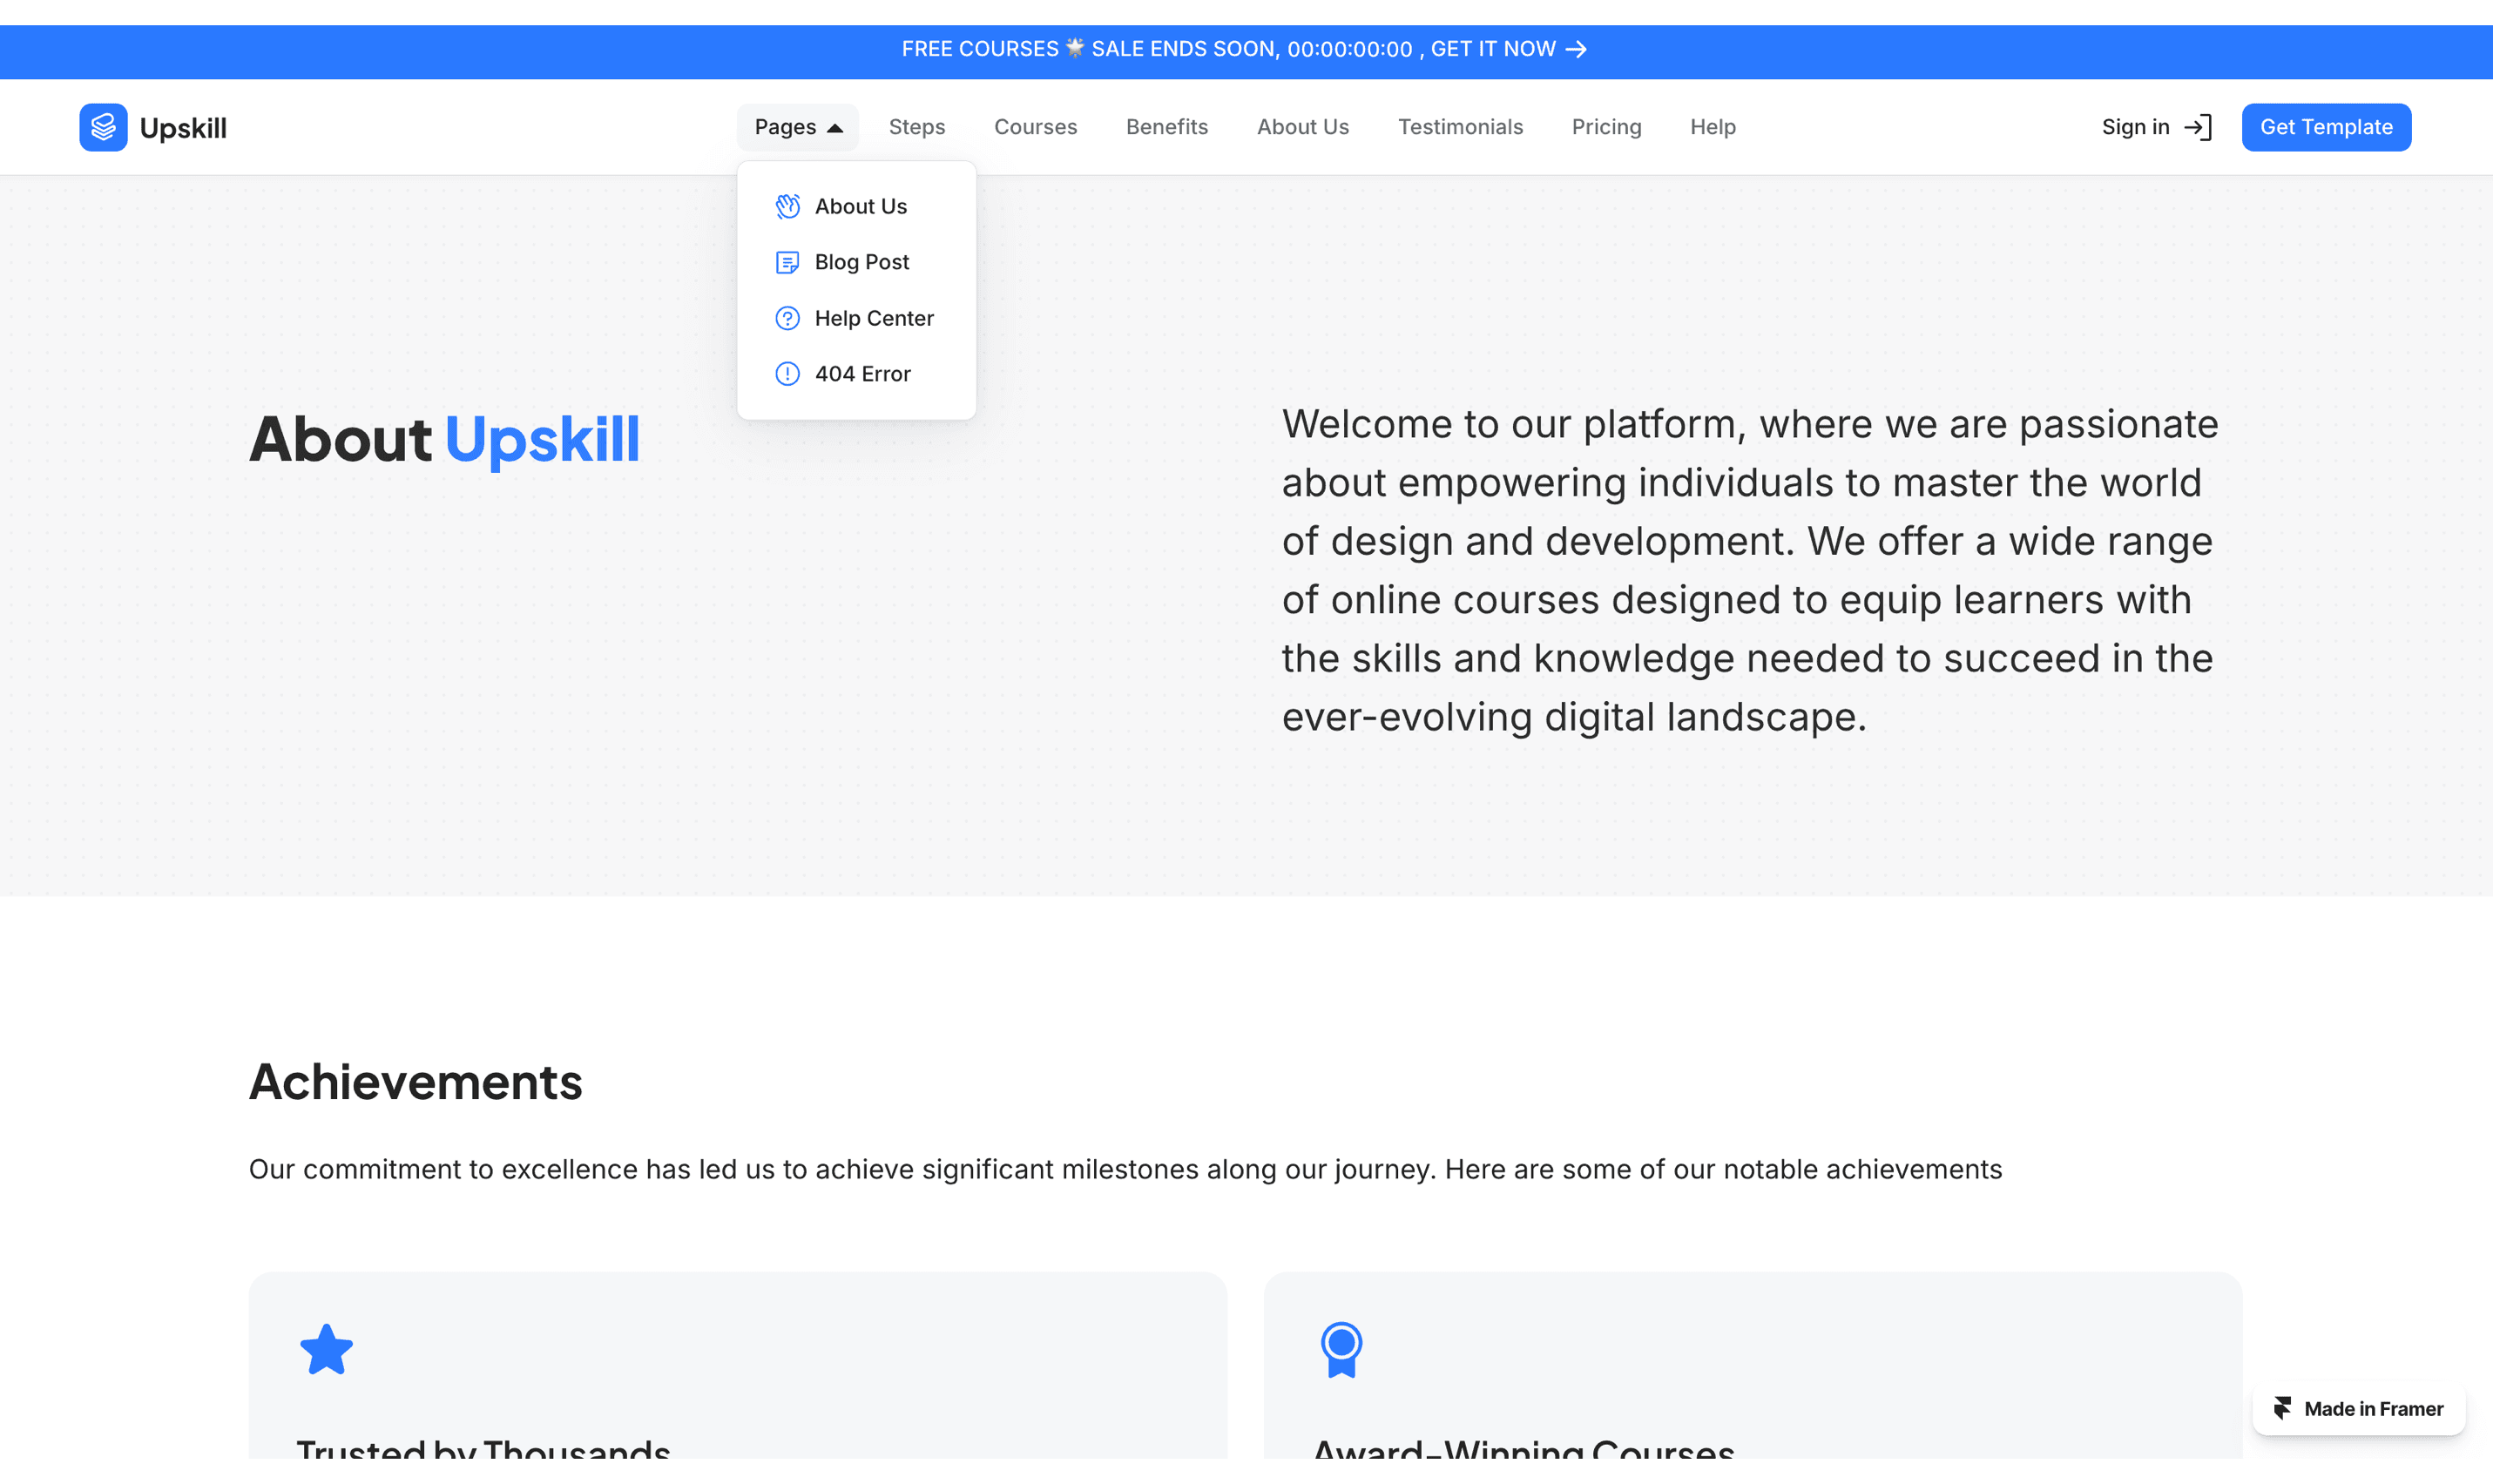Click the Framer logo in the badge

pos(2282,1408)
